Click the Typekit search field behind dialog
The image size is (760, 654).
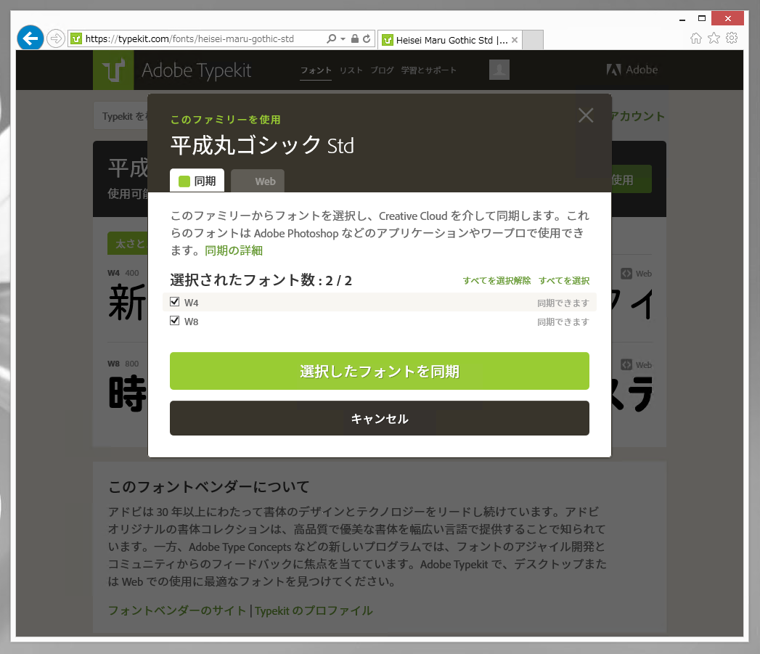click(121, 116)
